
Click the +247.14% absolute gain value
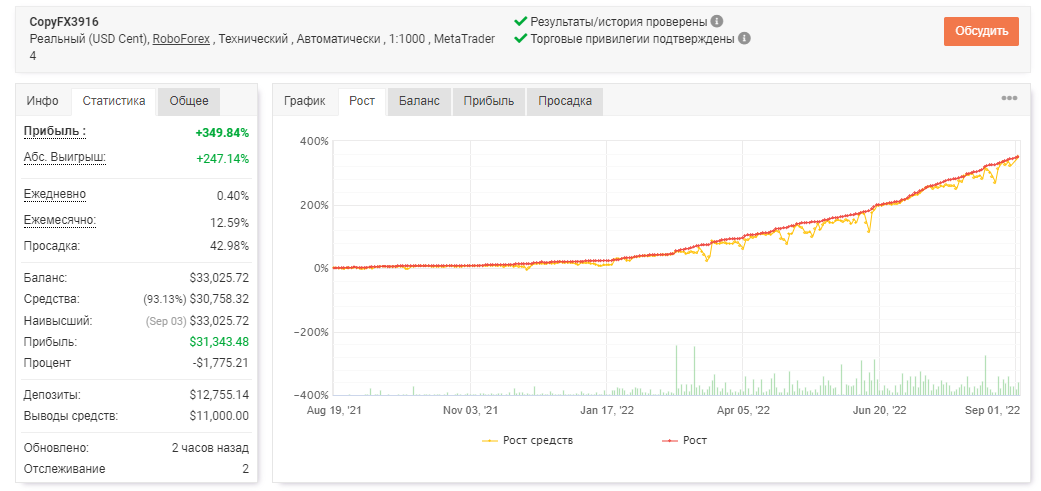(x=222, y=159)
